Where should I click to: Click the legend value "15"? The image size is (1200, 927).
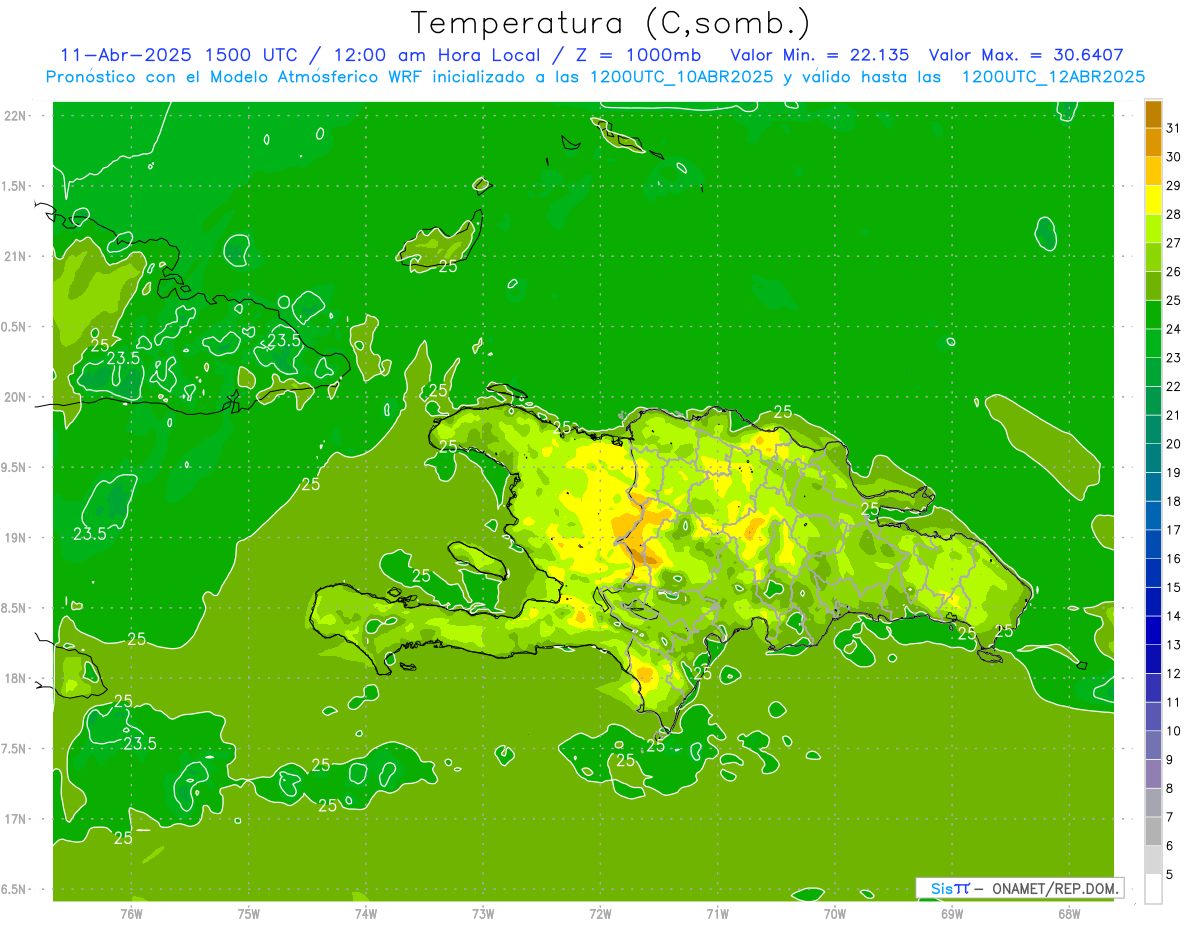[1173, 587]
